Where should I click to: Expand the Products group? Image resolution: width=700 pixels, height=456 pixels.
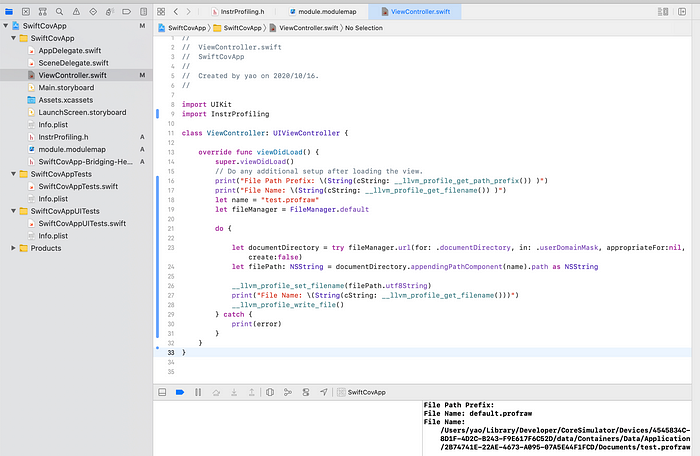point(13,248)
